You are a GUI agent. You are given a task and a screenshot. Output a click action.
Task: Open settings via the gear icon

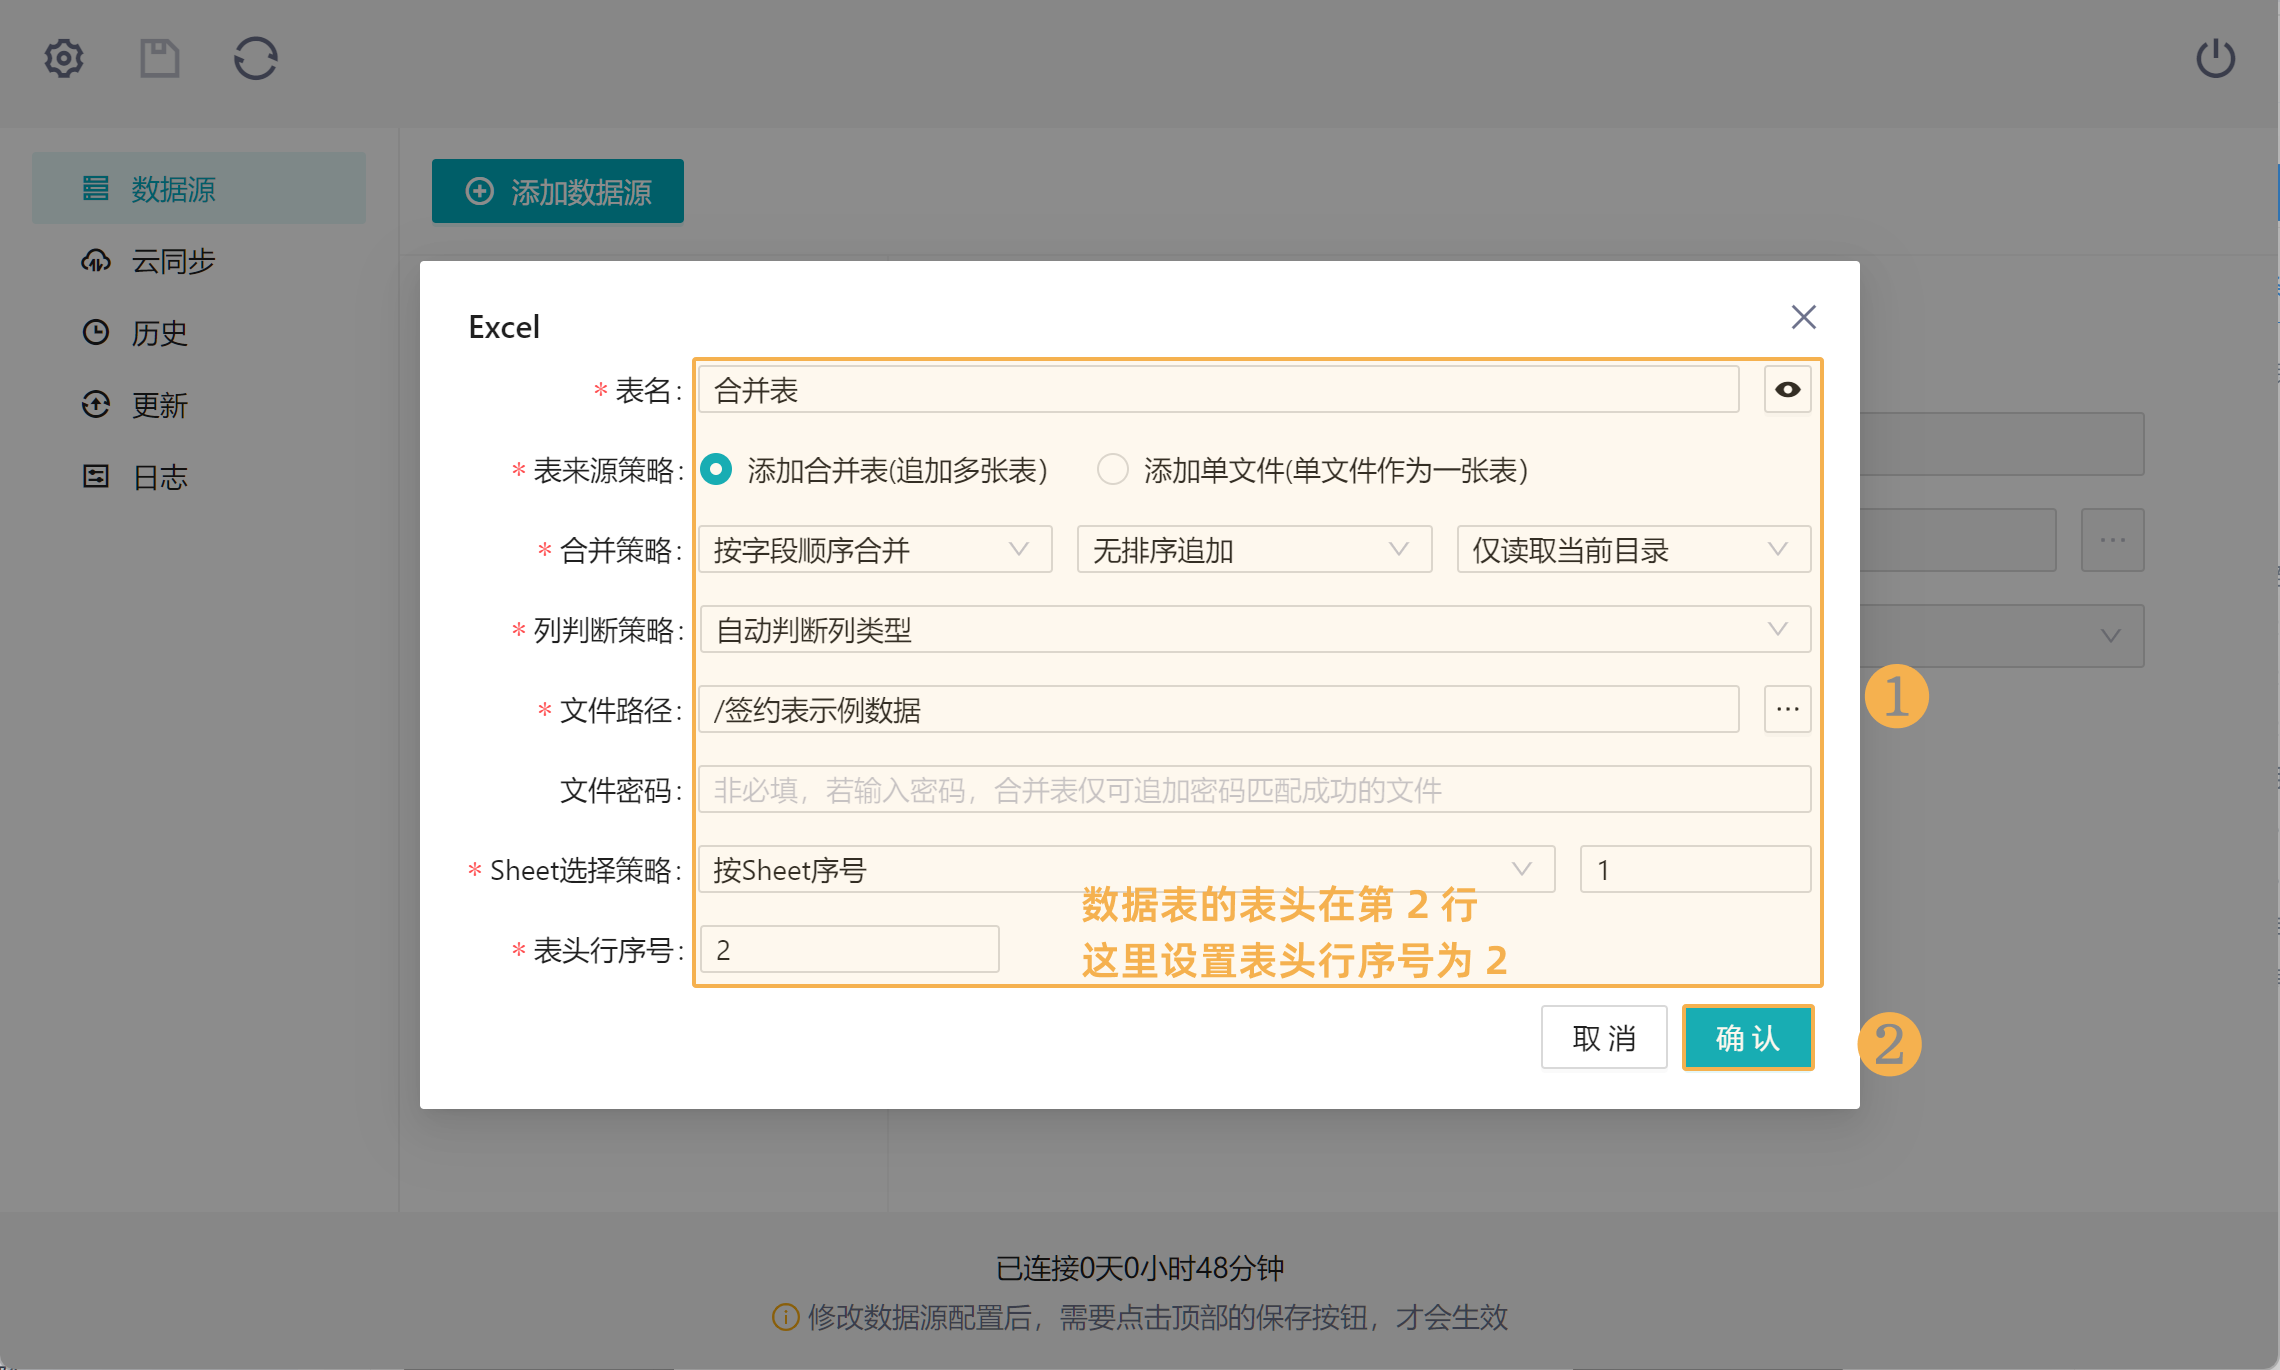[64, 58]
